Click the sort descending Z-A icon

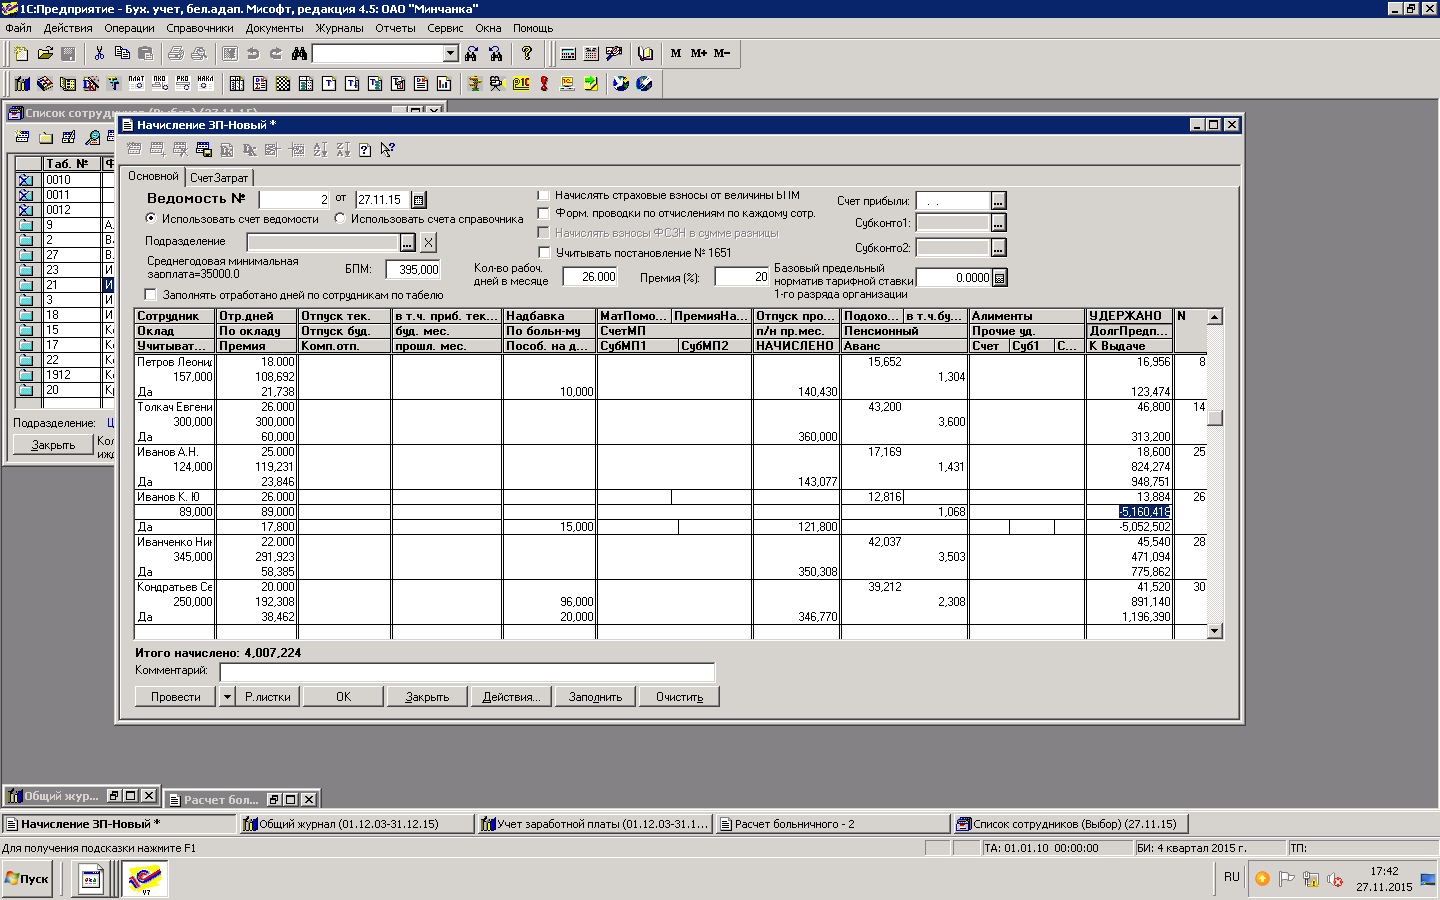coord(343,149)
